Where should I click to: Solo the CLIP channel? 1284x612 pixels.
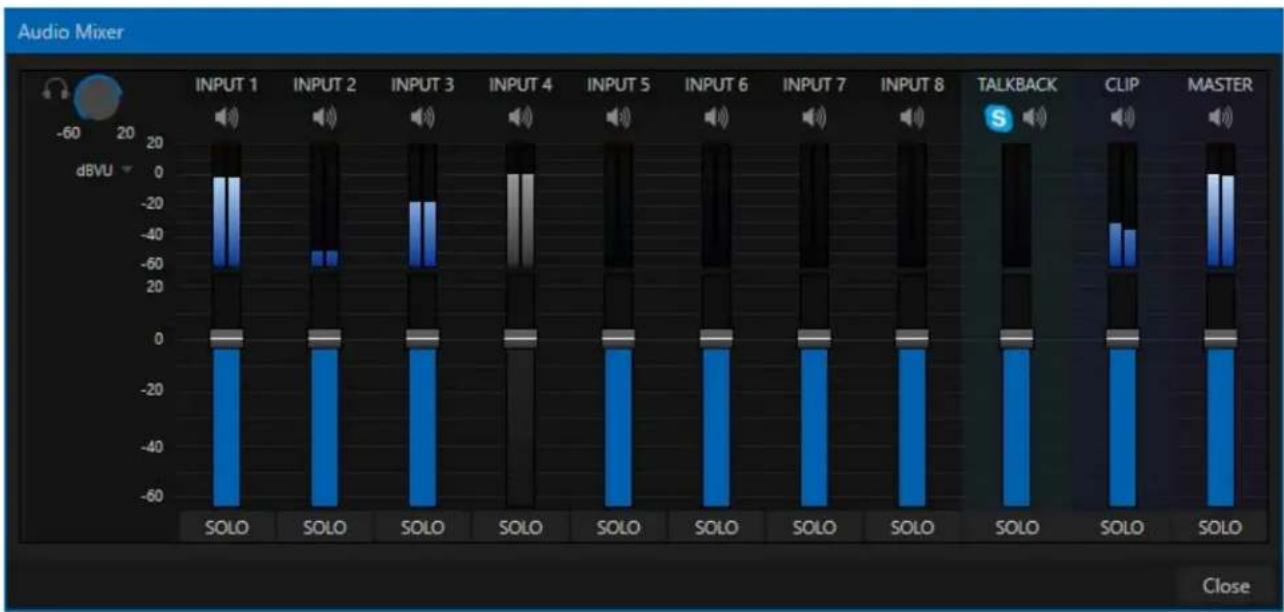(1123, 527)
